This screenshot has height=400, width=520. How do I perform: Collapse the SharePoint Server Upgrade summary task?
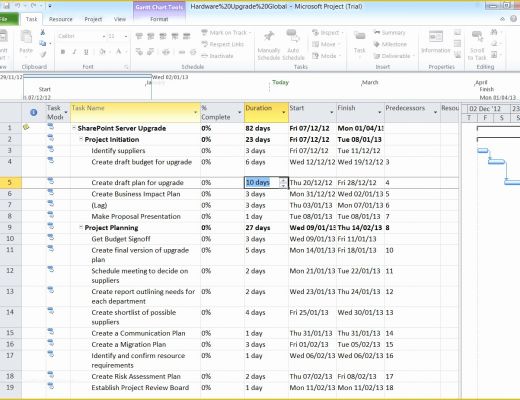tap(74, 128)
